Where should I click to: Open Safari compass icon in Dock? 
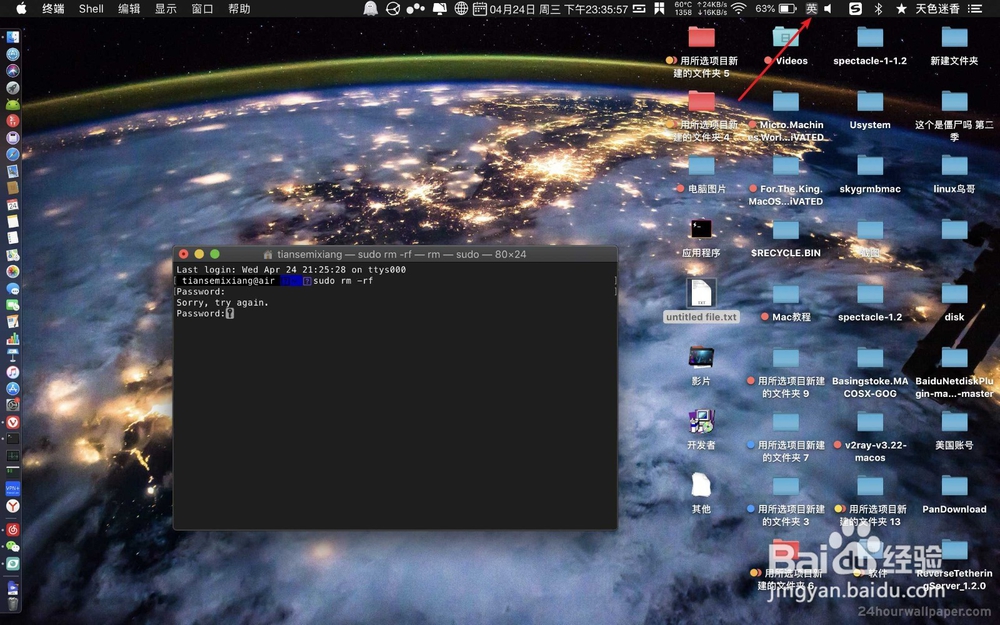pos(13,154)
